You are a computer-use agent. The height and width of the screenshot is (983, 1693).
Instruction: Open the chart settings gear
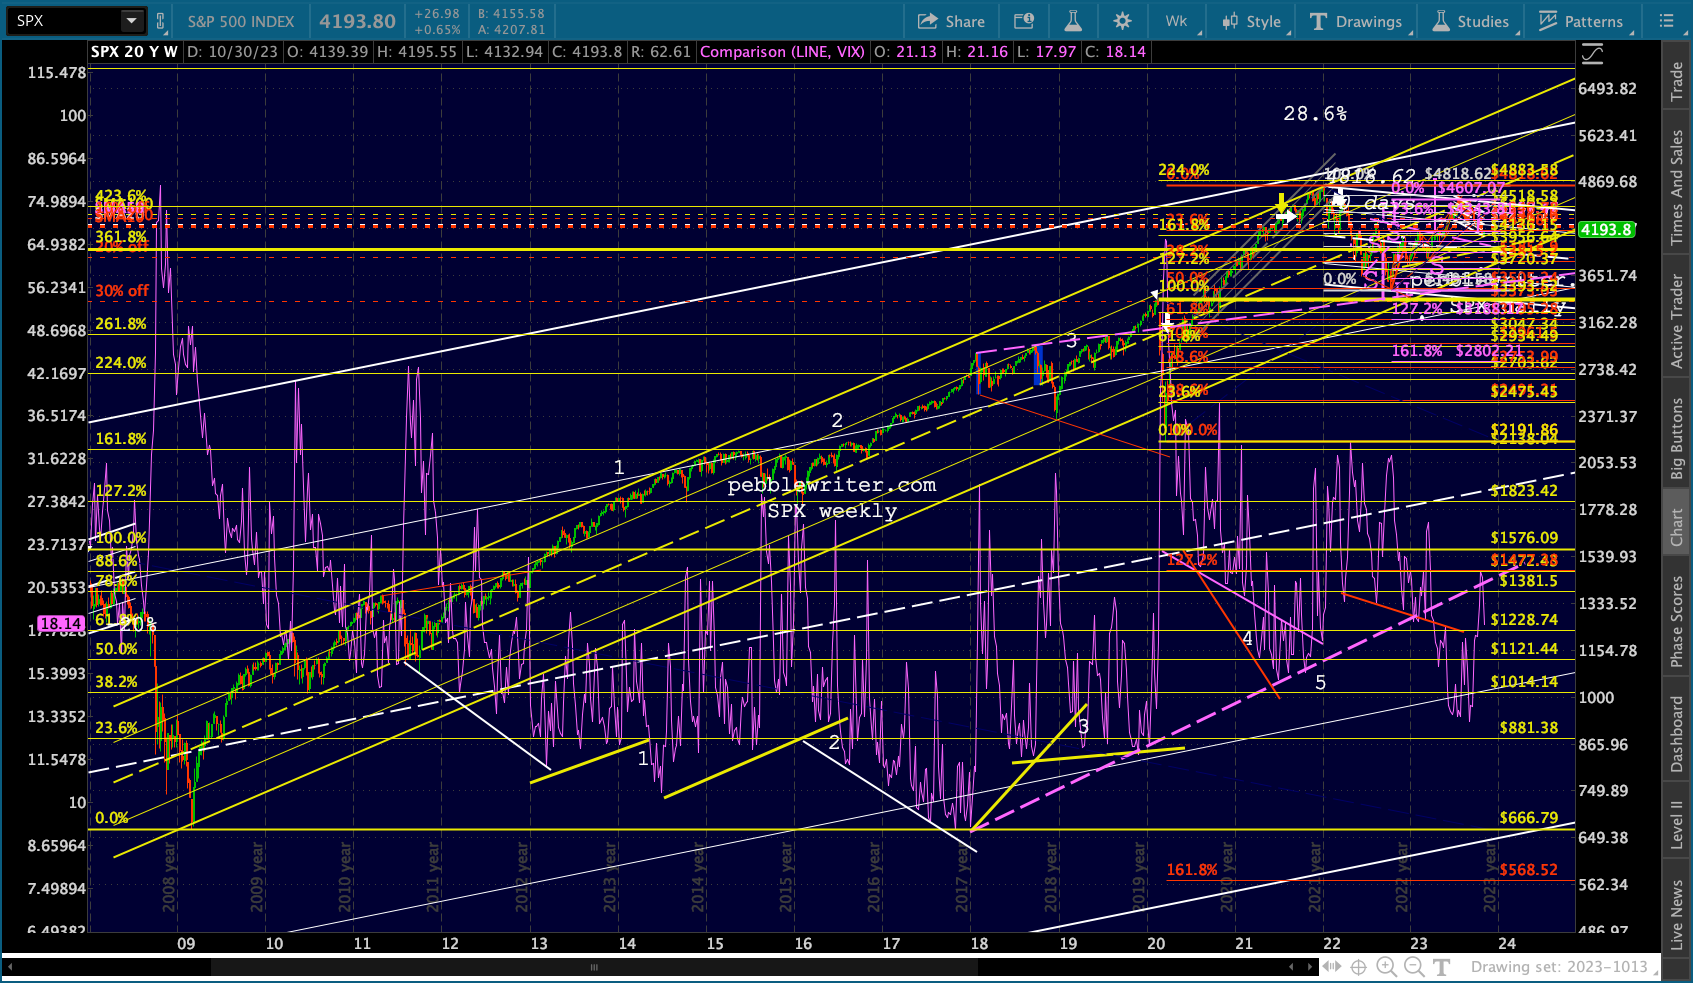[x=1122, y=21]
